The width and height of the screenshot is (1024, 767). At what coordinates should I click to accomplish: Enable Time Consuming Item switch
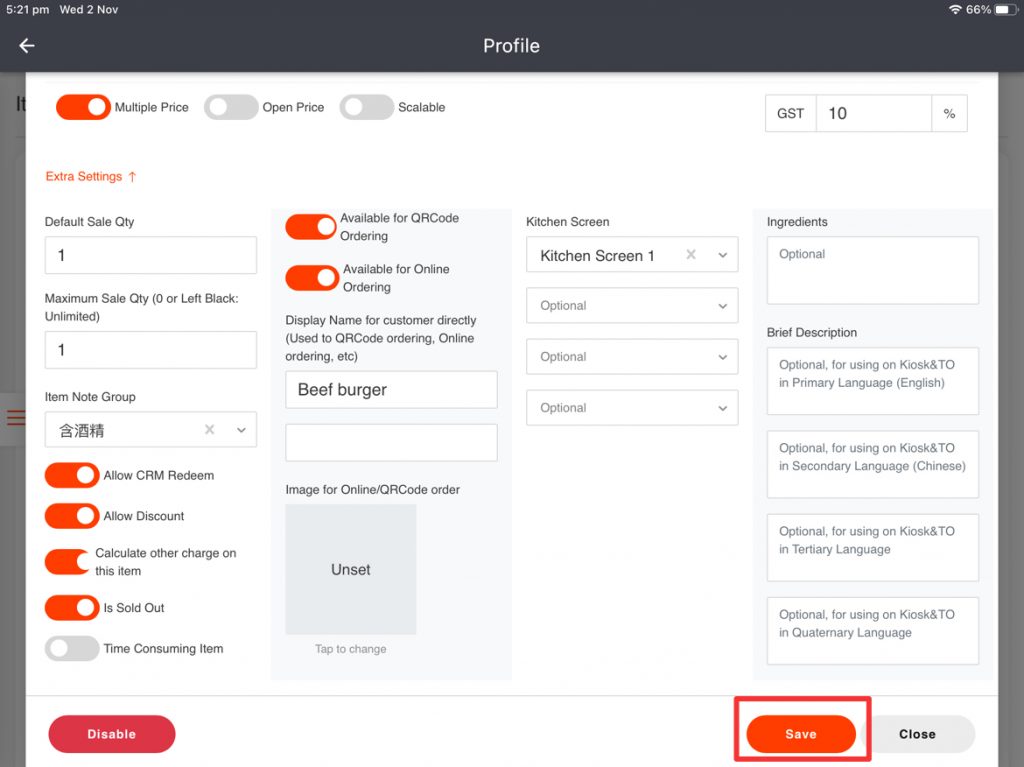(72, 649)
